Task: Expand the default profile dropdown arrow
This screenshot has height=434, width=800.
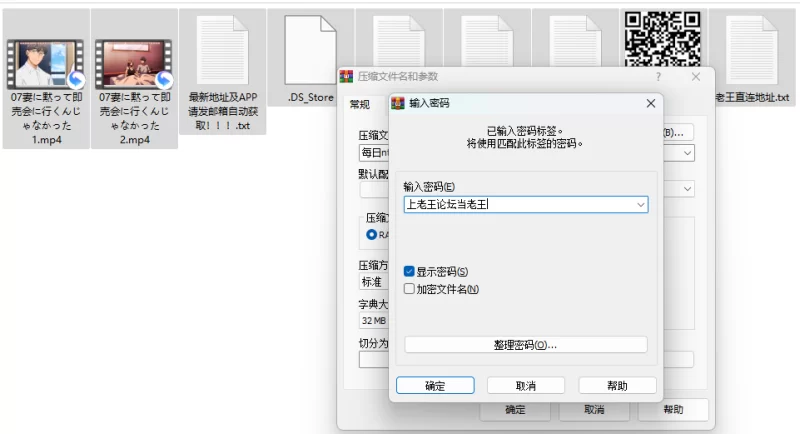Action: (x=687, y=189)
